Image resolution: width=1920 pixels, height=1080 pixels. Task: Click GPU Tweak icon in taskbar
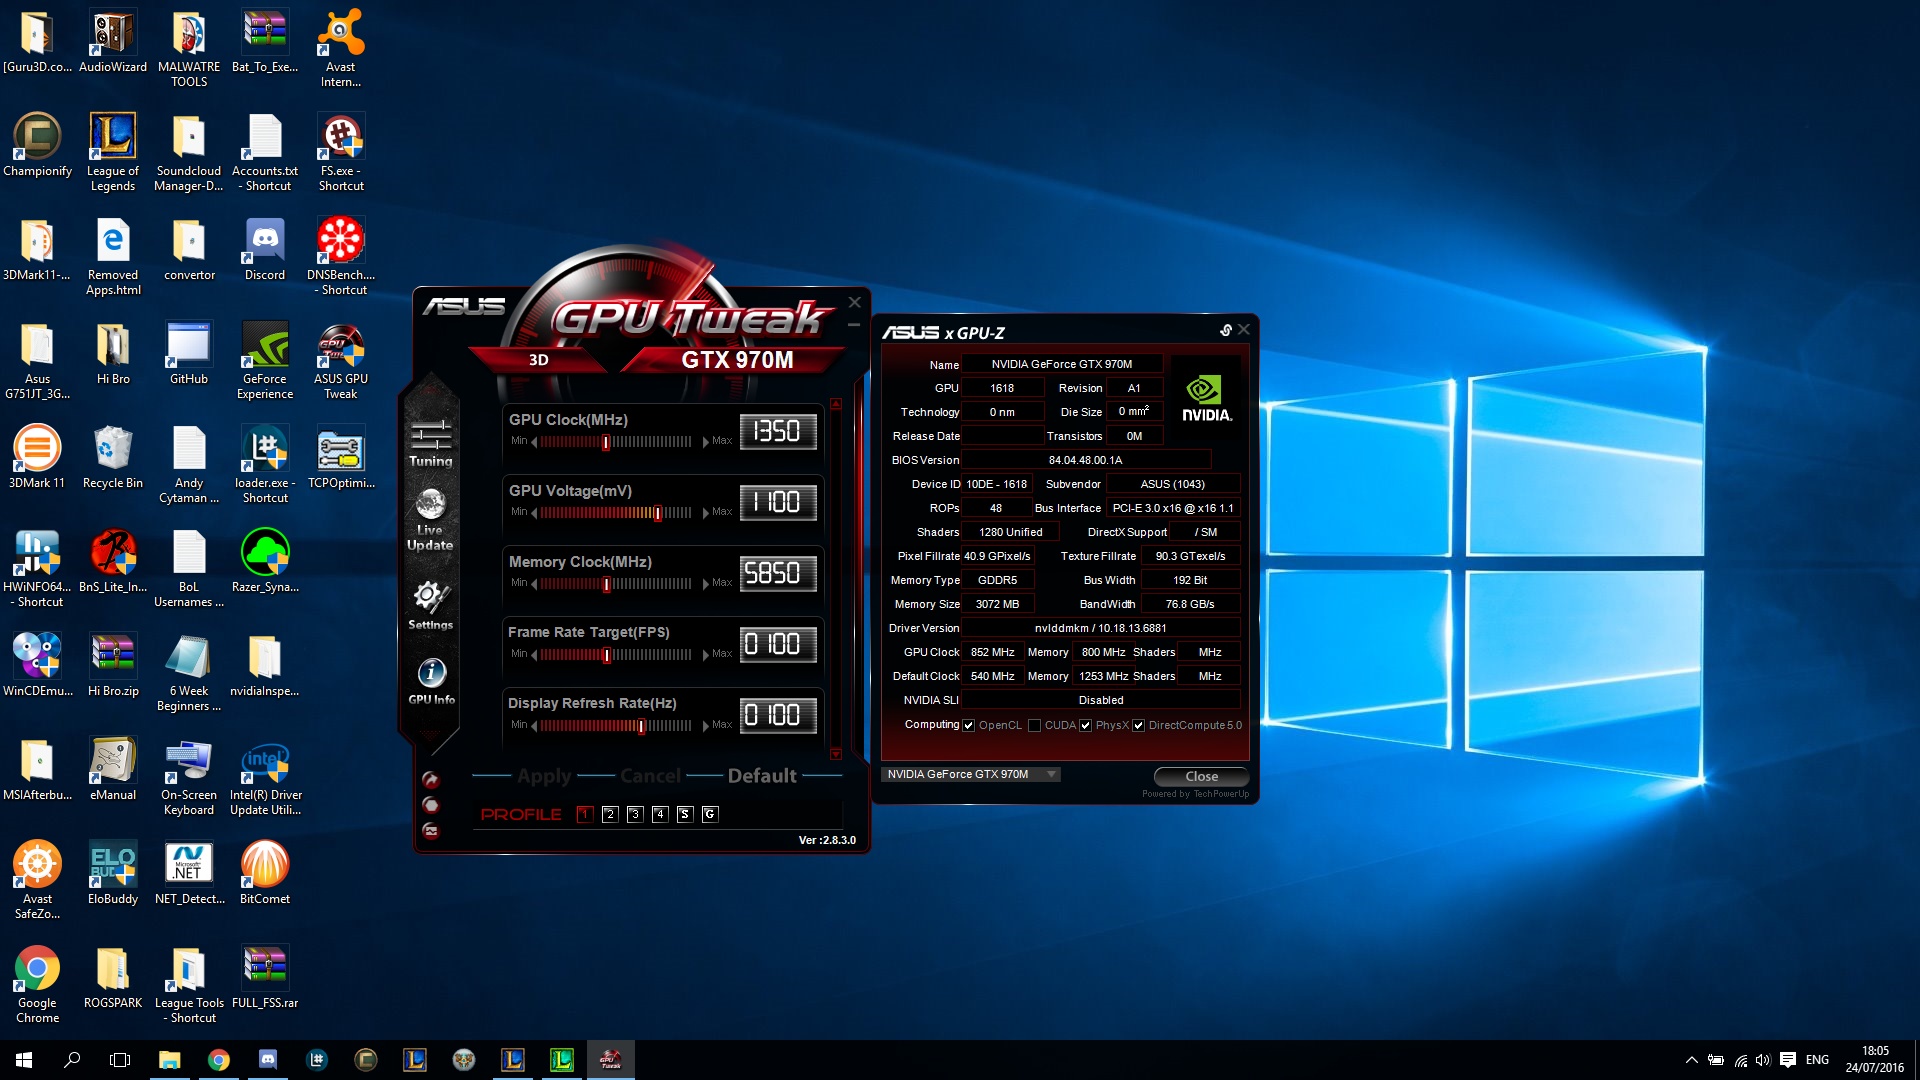610,1060
